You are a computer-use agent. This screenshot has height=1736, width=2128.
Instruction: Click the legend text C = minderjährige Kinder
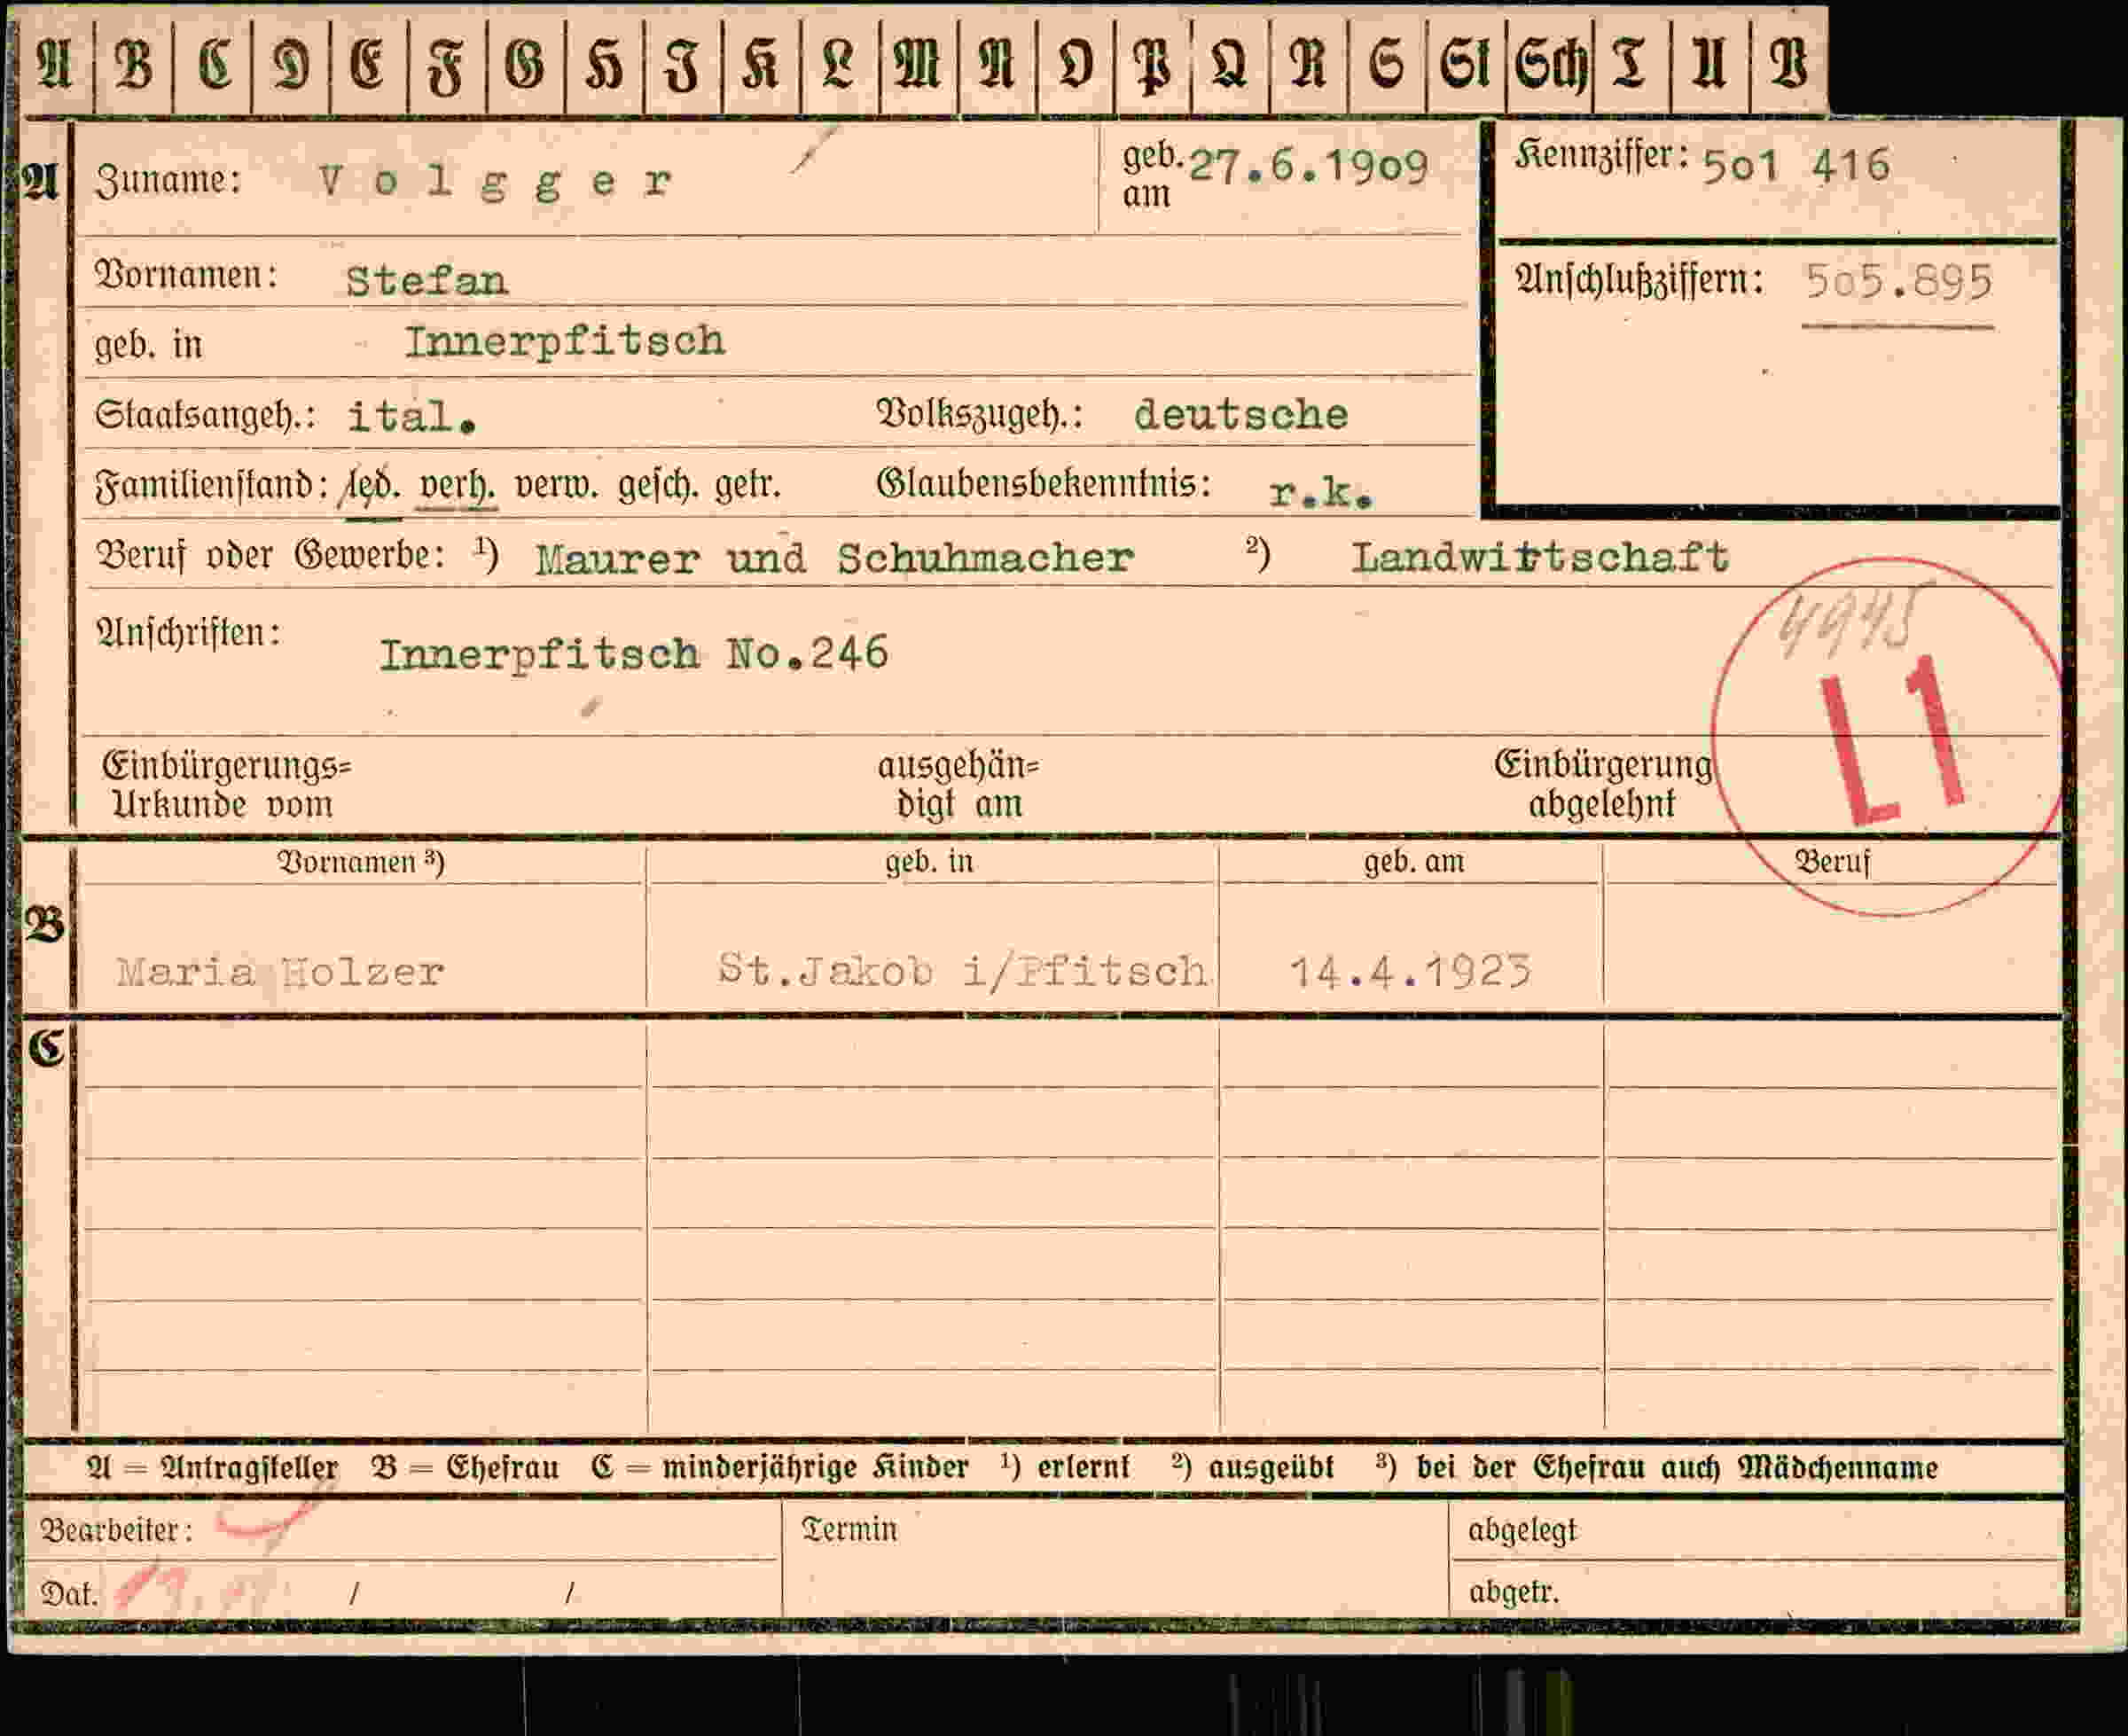click(780, 1468)
